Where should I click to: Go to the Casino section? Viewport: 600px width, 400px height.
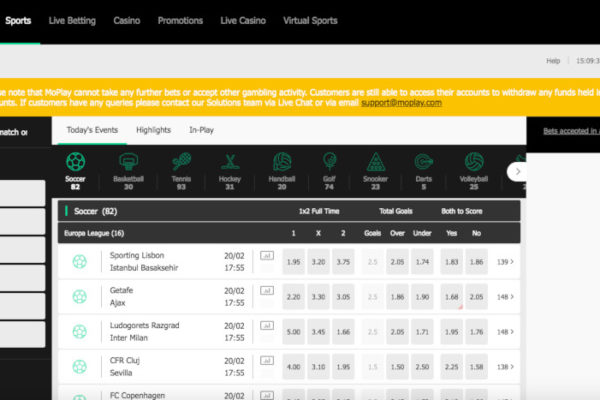coord(127,21)
